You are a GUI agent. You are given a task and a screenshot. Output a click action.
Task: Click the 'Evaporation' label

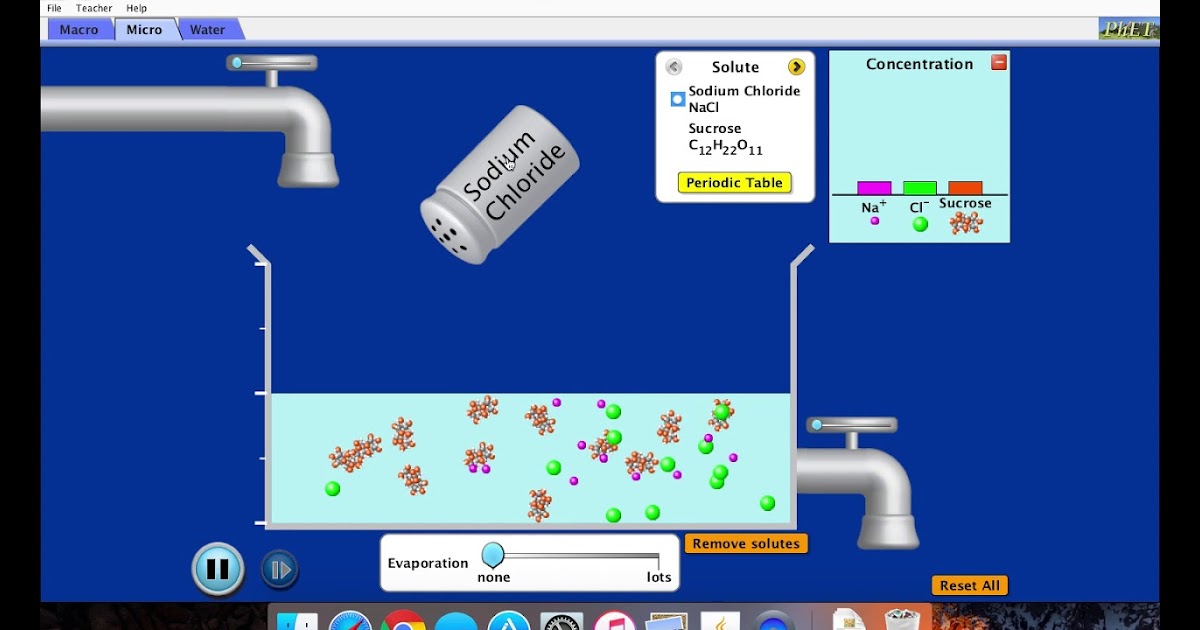coord(428,563)
